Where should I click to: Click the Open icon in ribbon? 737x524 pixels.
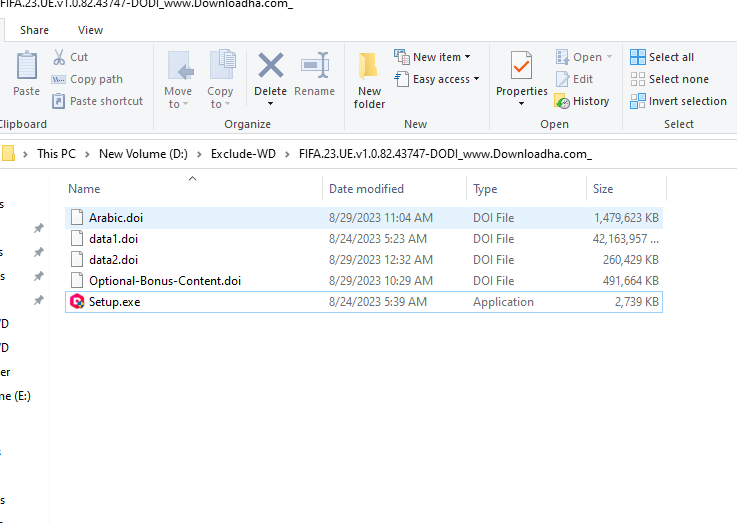coord(562,57)
